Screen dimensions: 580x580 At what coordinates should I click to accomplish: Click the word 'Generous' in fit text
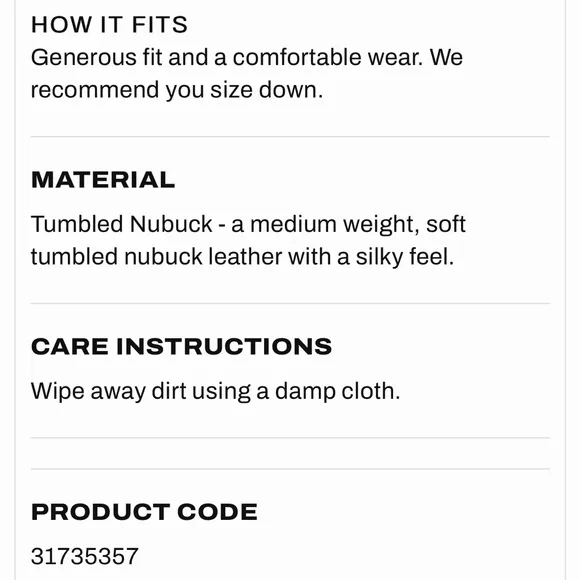coord(84,57)
